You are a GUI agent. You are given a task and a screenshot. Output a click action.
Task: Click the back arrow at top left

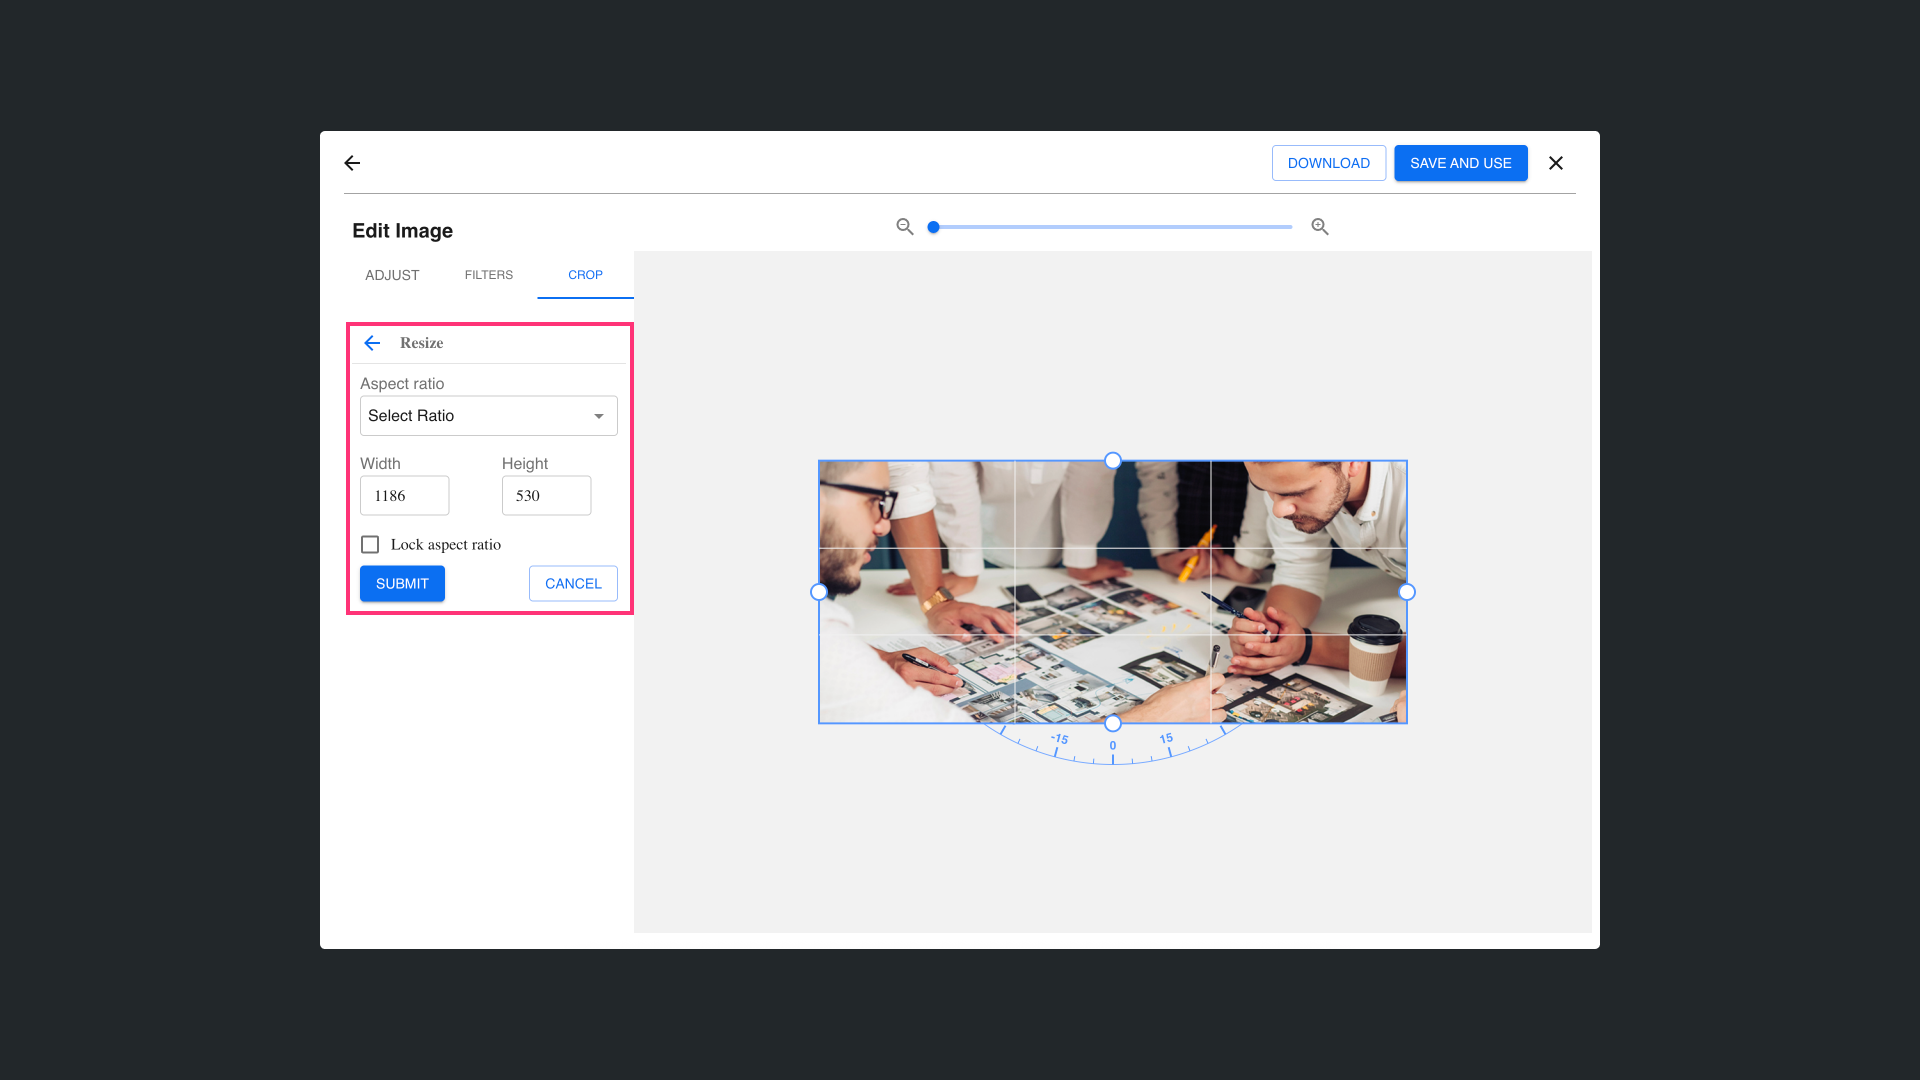coord(352,163)
